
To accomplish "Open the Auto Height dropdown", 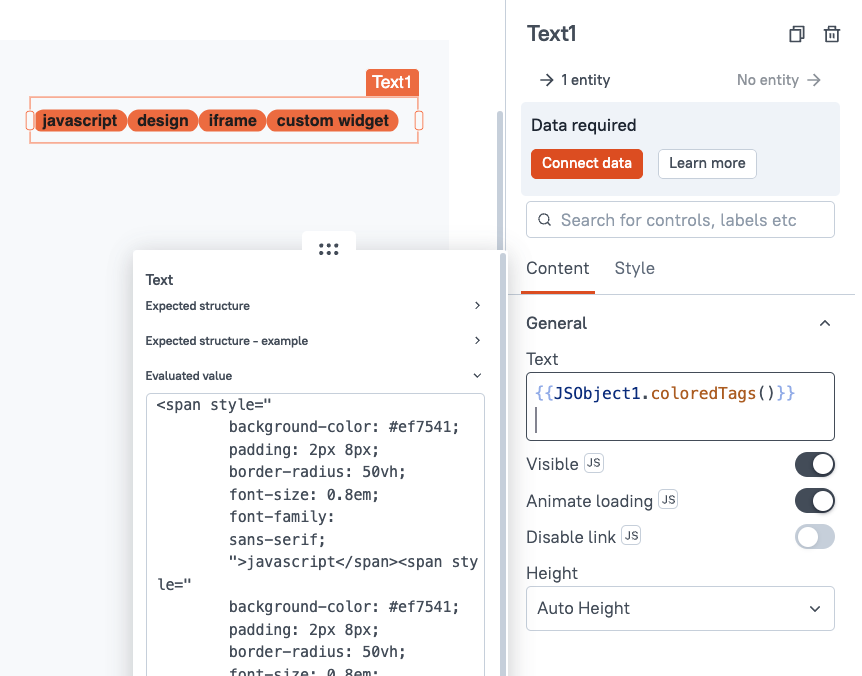I will point(680,608).
